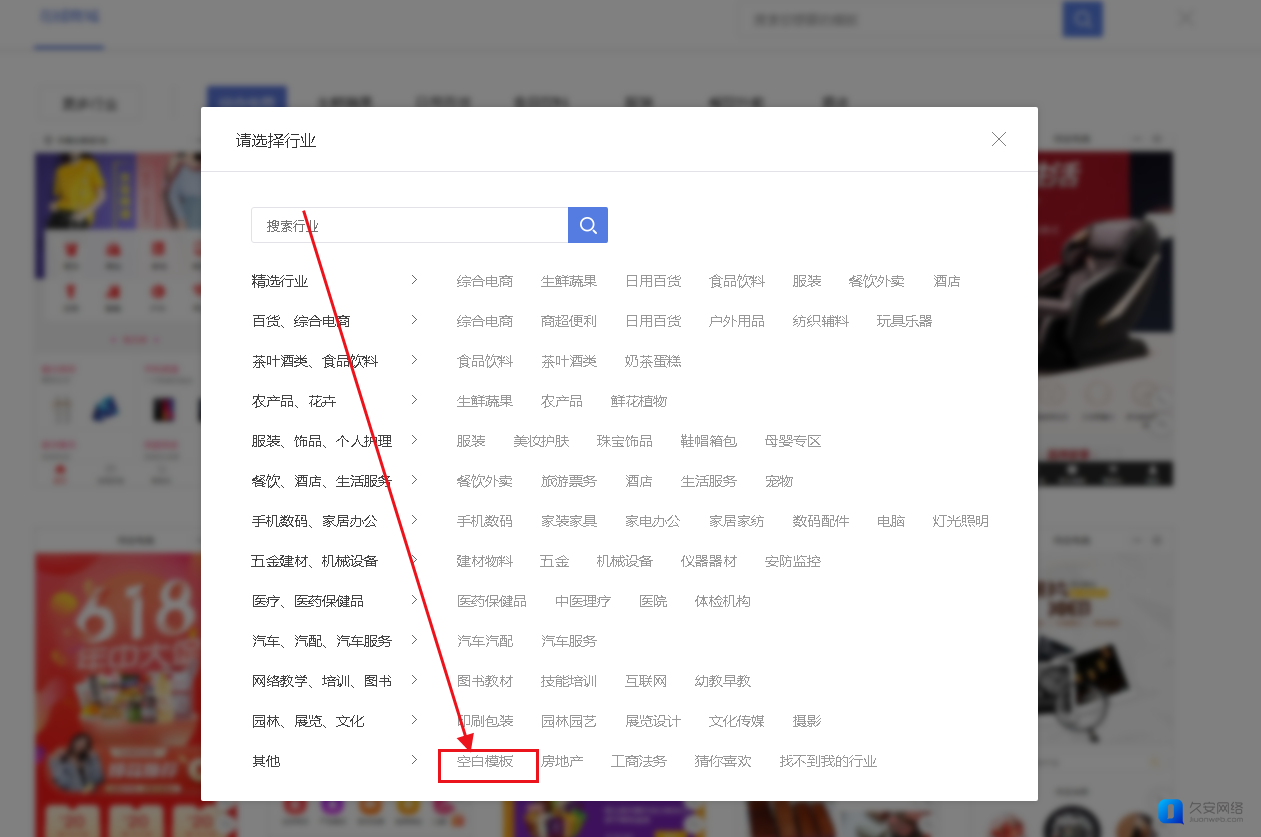Click 找不到我的行业 link
The image size is (1261, 837).
click(828, 762)
